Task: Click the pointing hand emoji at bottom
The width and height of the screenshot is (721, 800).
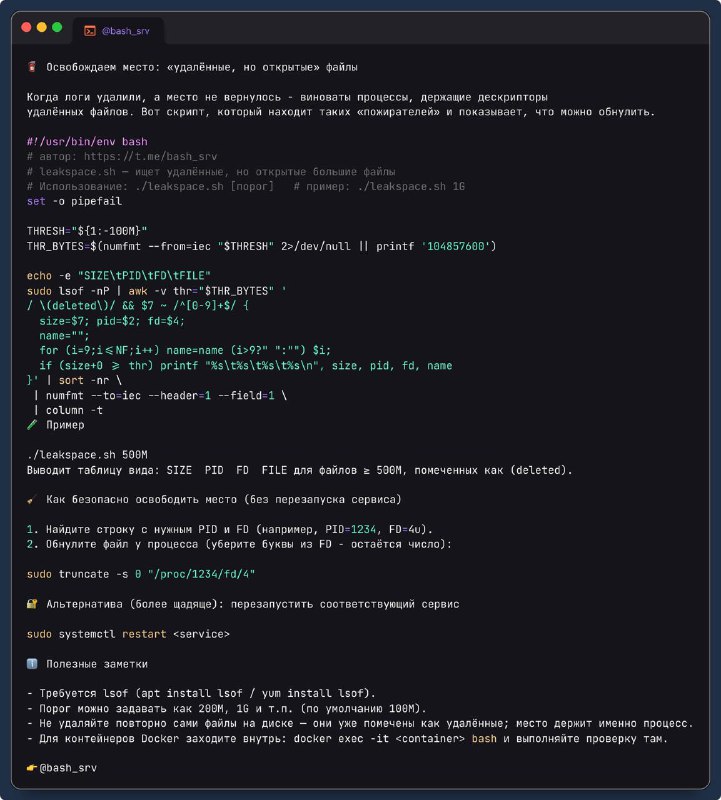Action: 32,767
